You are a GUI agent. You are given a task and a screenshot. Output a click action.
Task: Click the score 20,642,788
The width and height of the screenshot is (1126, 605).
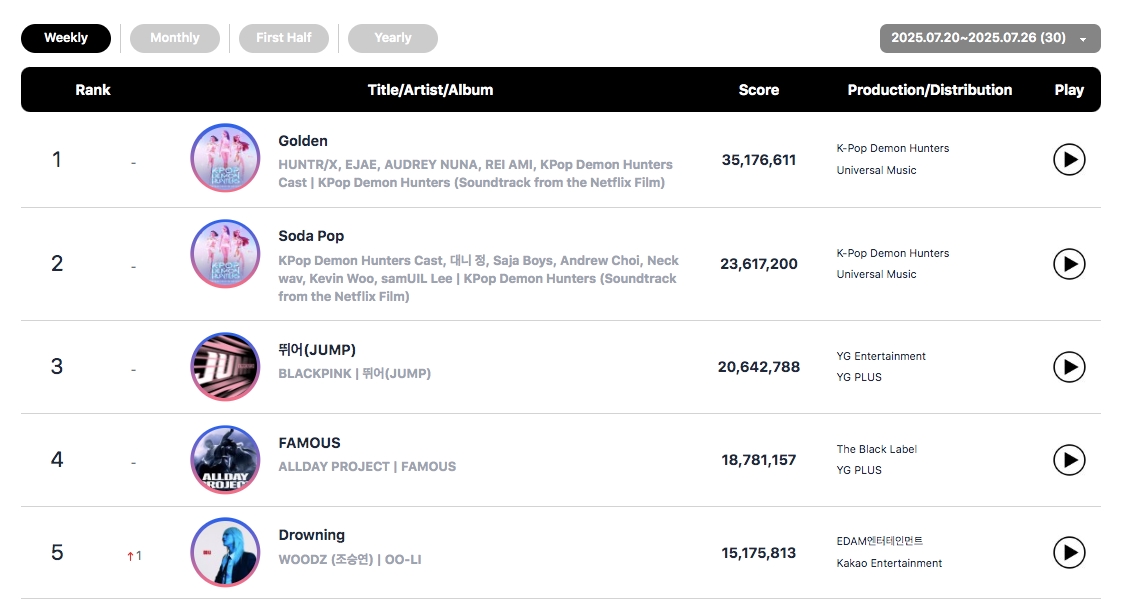(x=758, y=367)
